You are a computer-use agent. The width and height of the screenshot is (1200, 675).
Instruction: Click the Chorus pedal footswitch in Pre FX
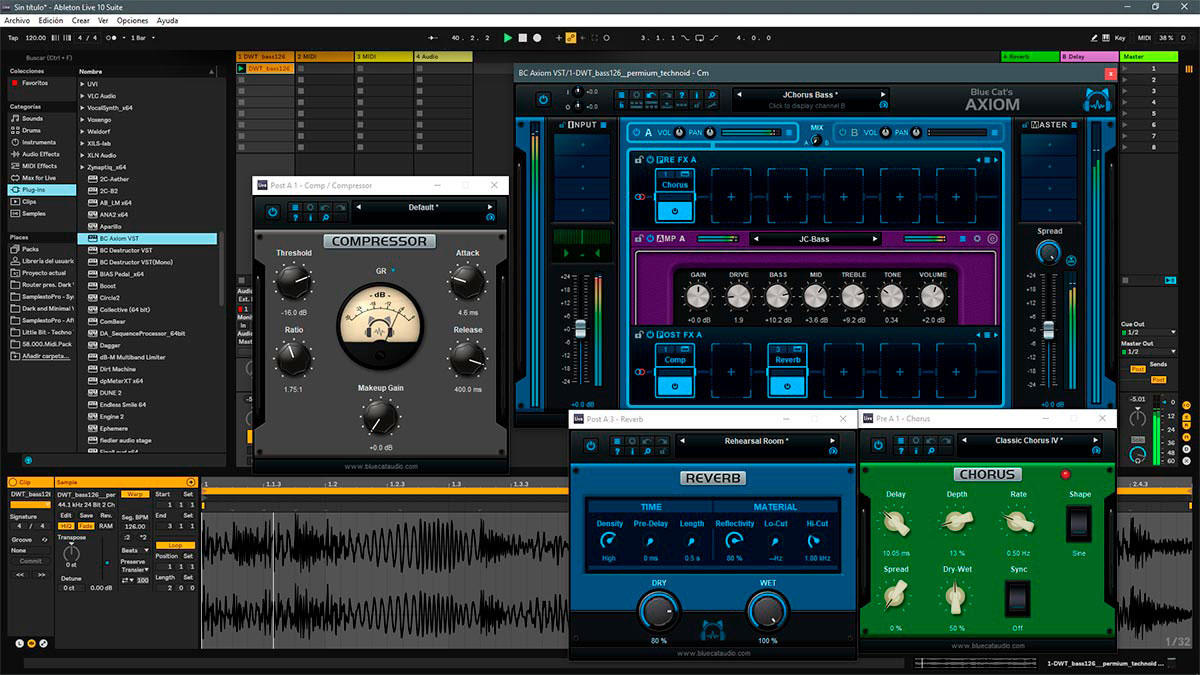(675, 211)
